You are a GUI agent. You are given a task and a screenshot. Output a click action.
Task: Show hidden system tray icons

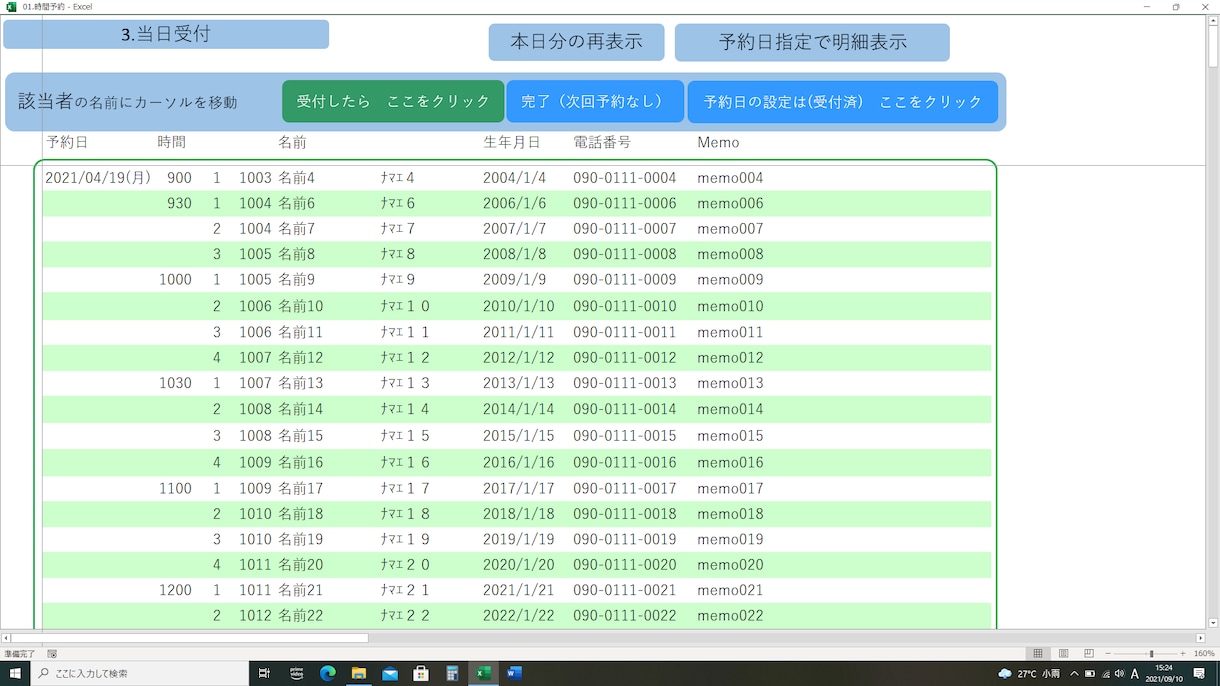coord(1075,674)
